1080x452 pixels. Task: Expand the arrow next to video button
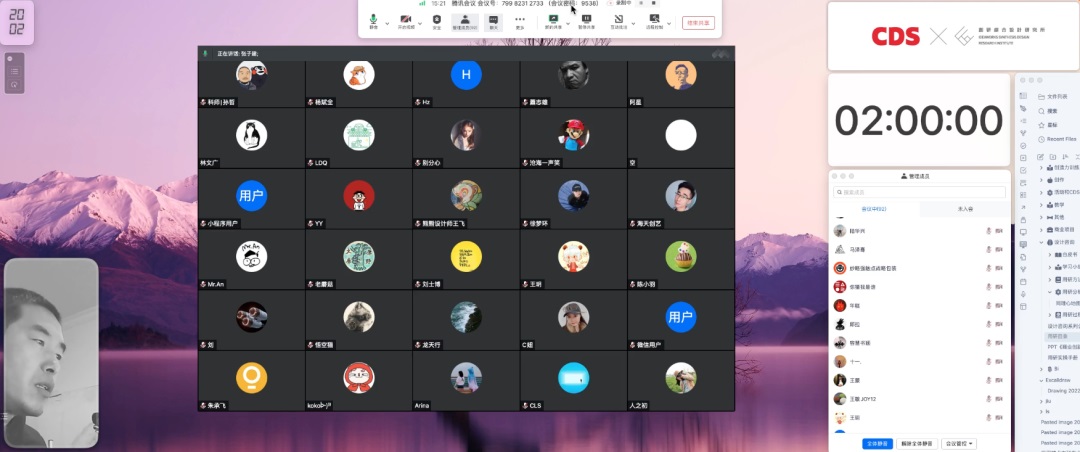419,20
